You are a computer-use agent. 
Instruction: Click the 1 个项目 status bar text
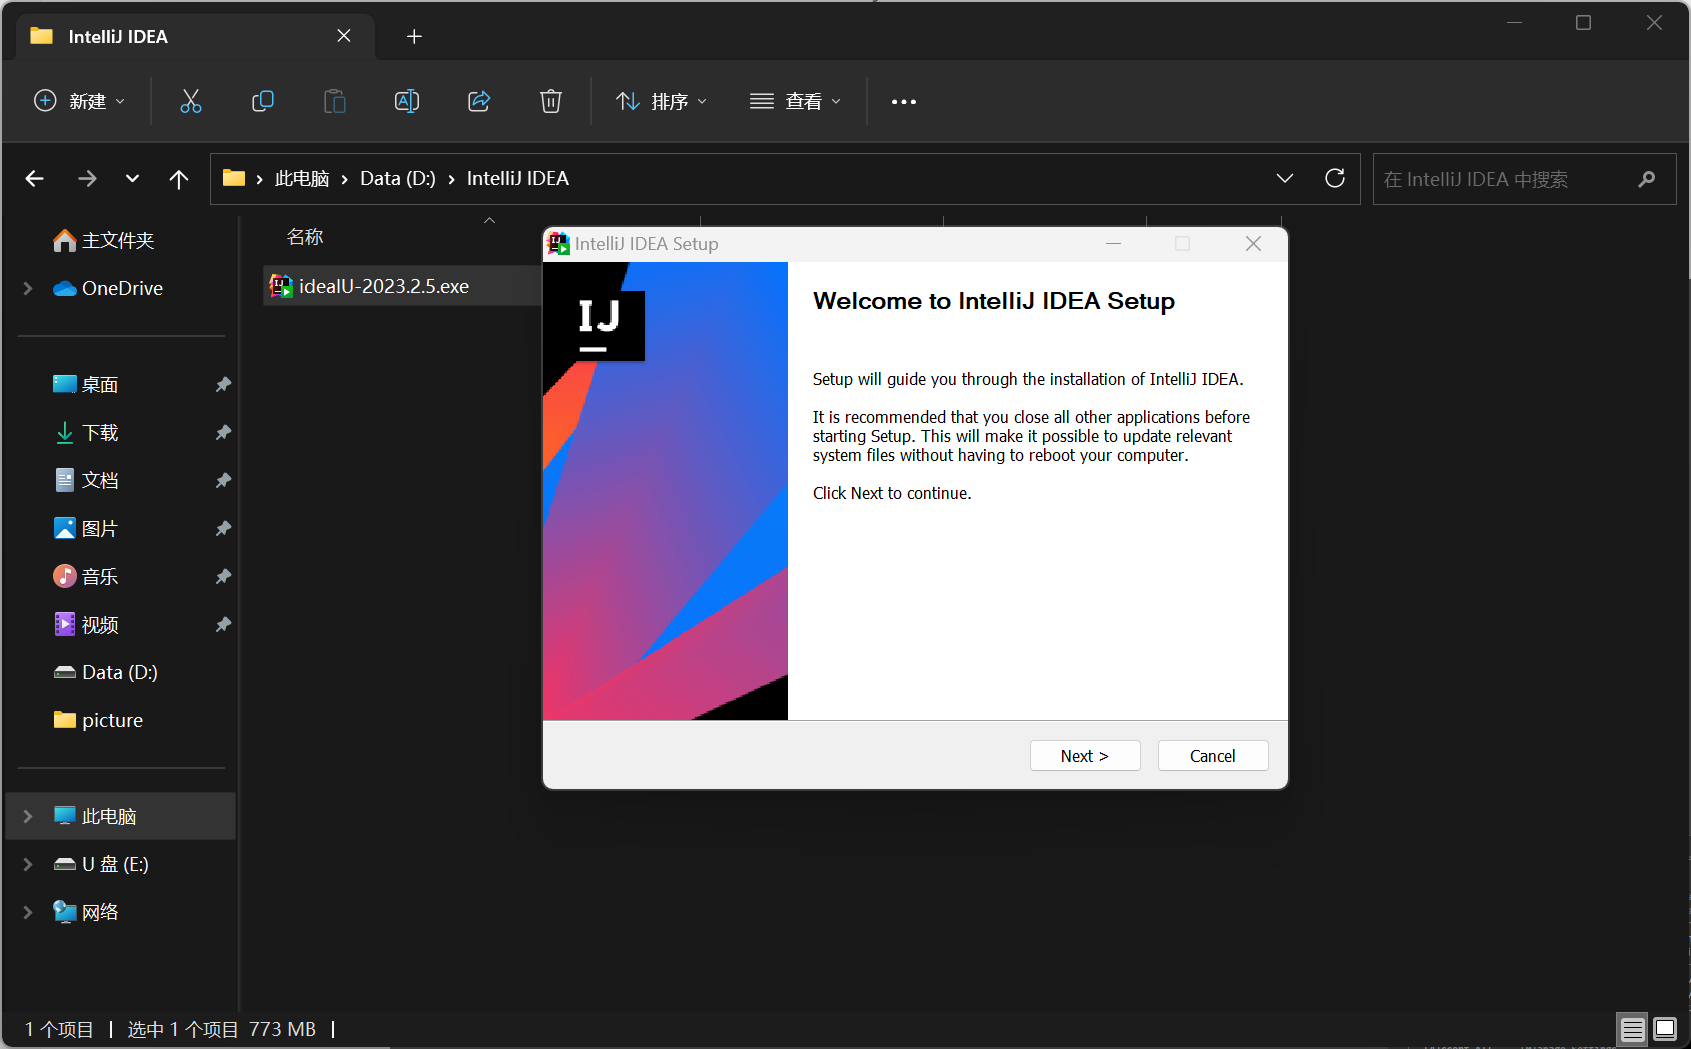point(59,1029)
